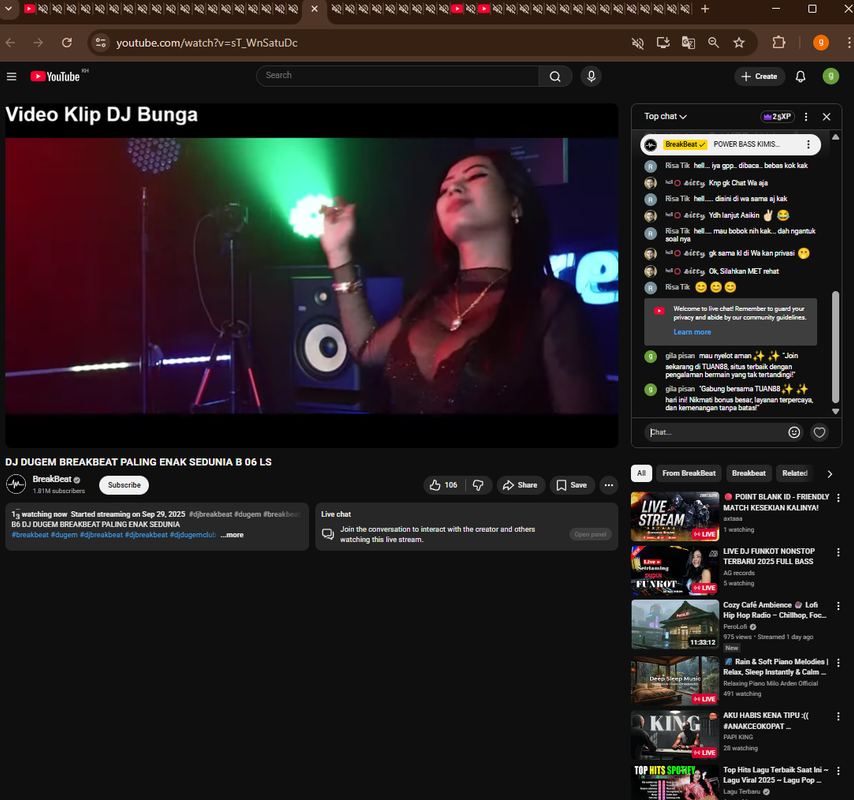The image size is (854, 800).
Task: Select the Related filter chip
Action: (795, 473)
